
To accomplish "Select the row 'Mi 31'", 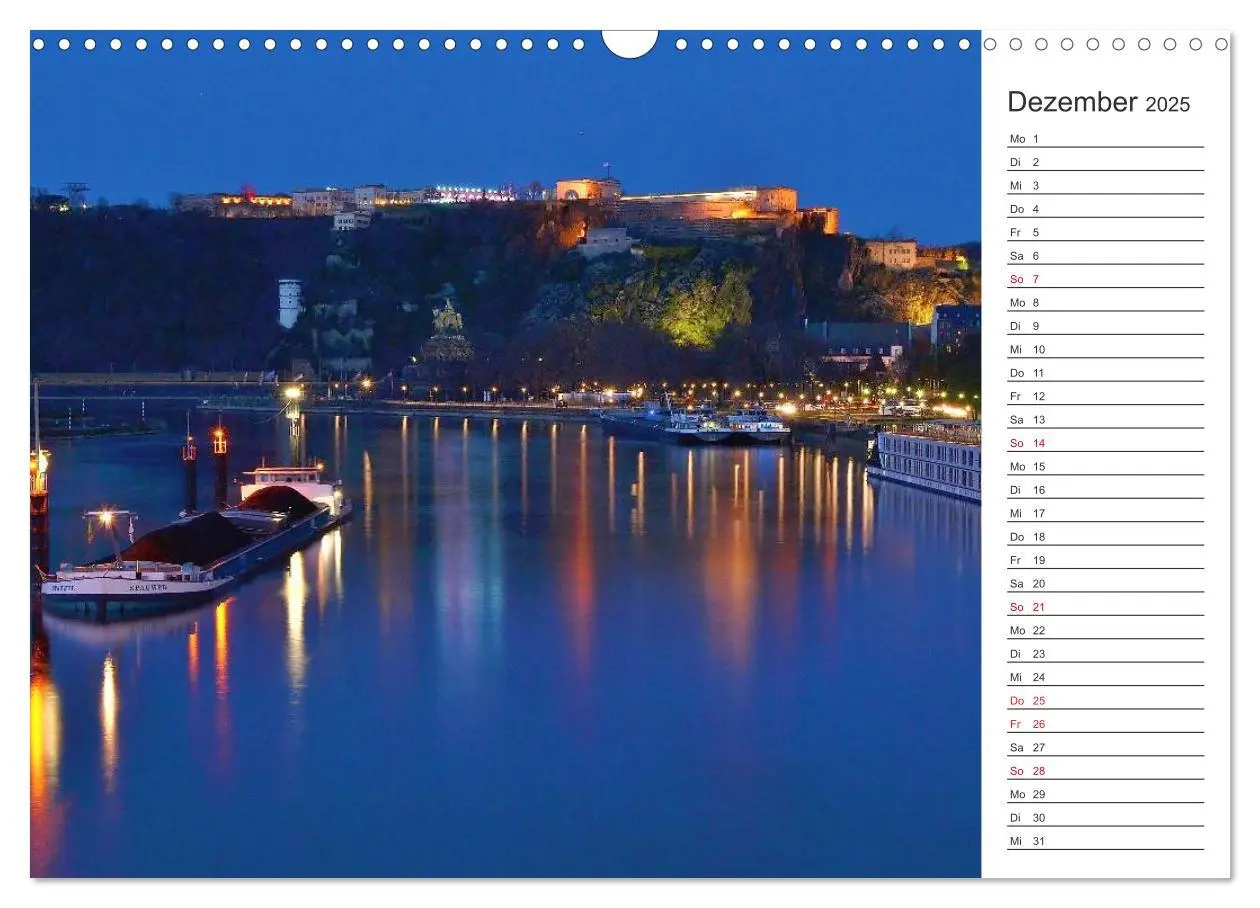I will 1106,841.
